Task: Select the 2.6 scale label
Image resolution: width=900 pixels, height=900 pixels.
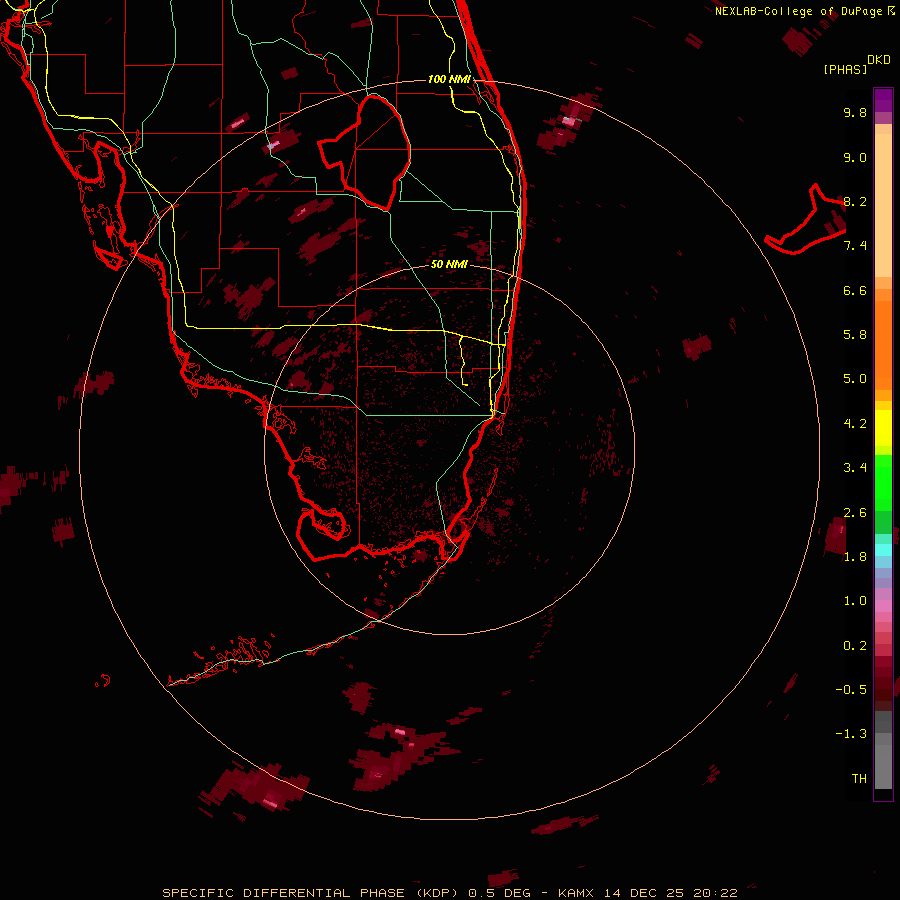Action: coord(855,513)
